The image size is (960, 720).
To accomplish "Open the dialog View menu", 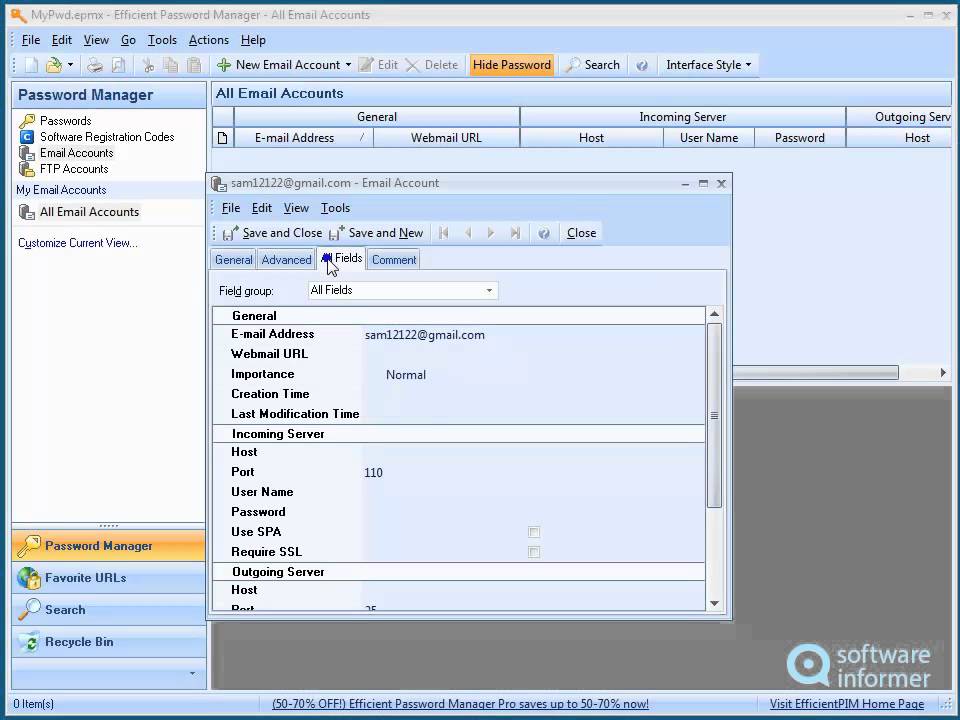I will pyautogui.click(x=296, y=208).
